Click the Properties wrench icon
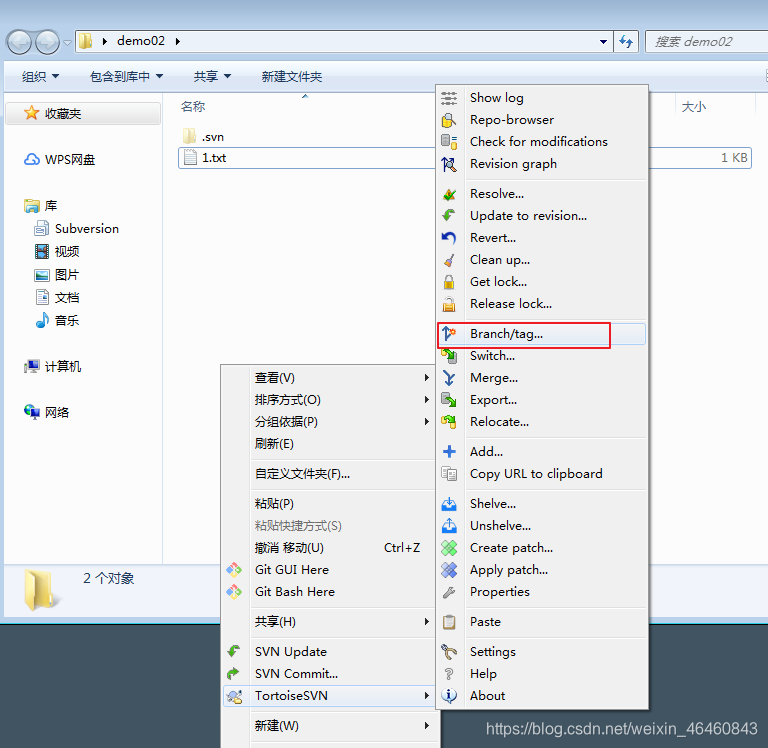Image resolution: width=768 pixels, height=748 pixels. tap(449, 592)
